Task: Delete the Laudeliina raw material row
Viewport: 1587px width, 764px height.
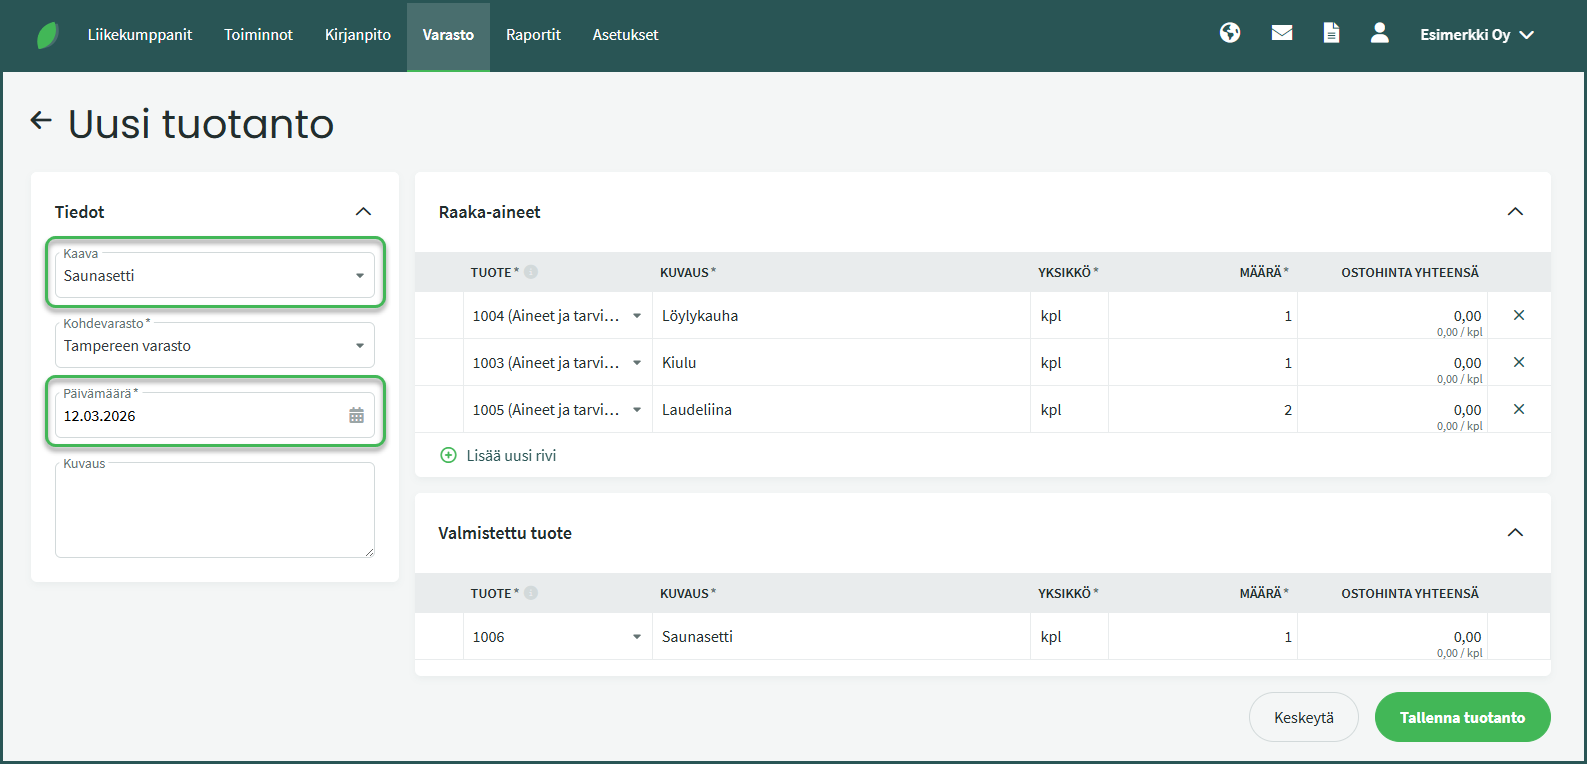Action: [x=1519, y=409]
